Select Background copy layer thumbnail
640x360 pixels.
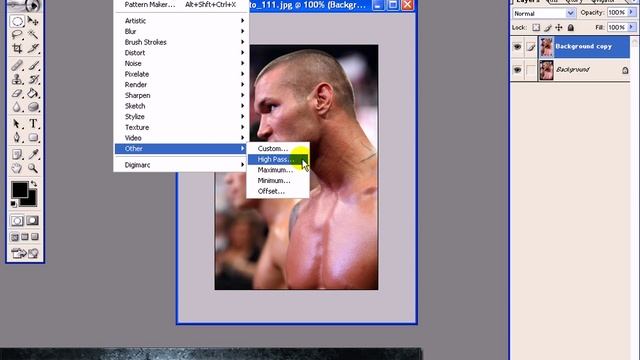point(547,47)
